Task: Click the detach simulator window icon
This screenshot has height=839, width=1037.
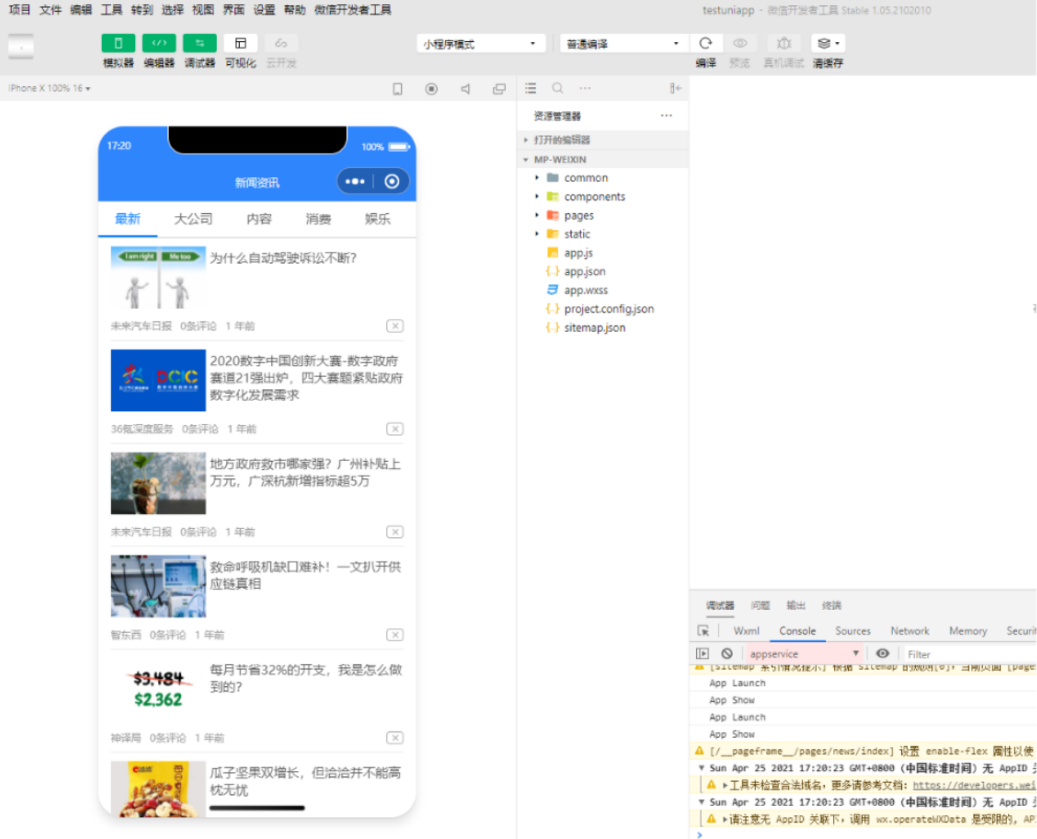Action: click(499, 89)
